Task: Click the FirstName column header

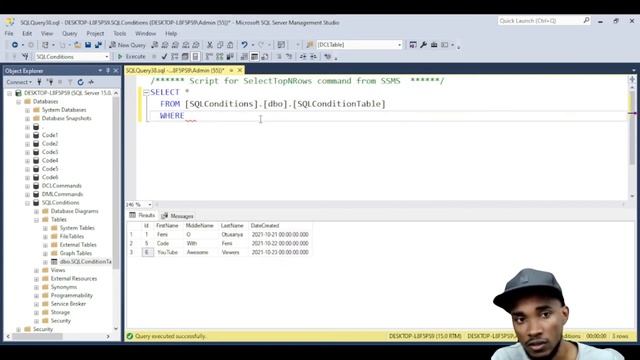Action: click(x=167, y=226)
